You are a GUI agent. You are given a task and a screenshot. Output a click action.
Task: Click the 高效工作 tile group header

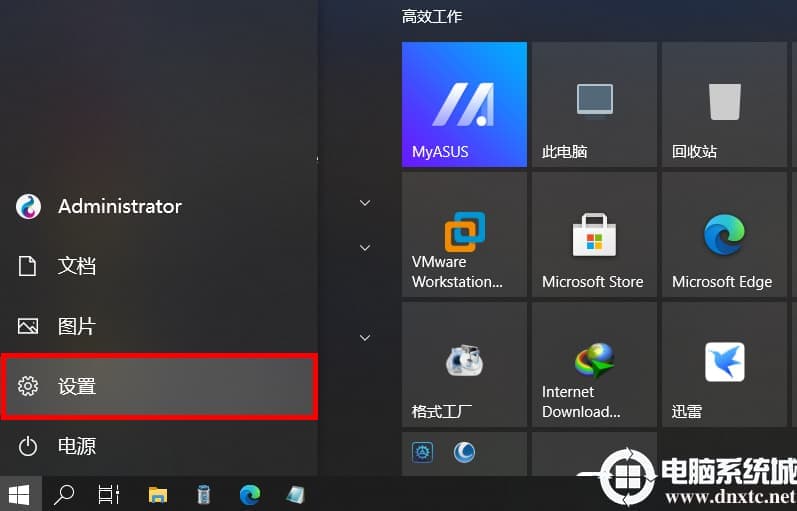[432, 16]
